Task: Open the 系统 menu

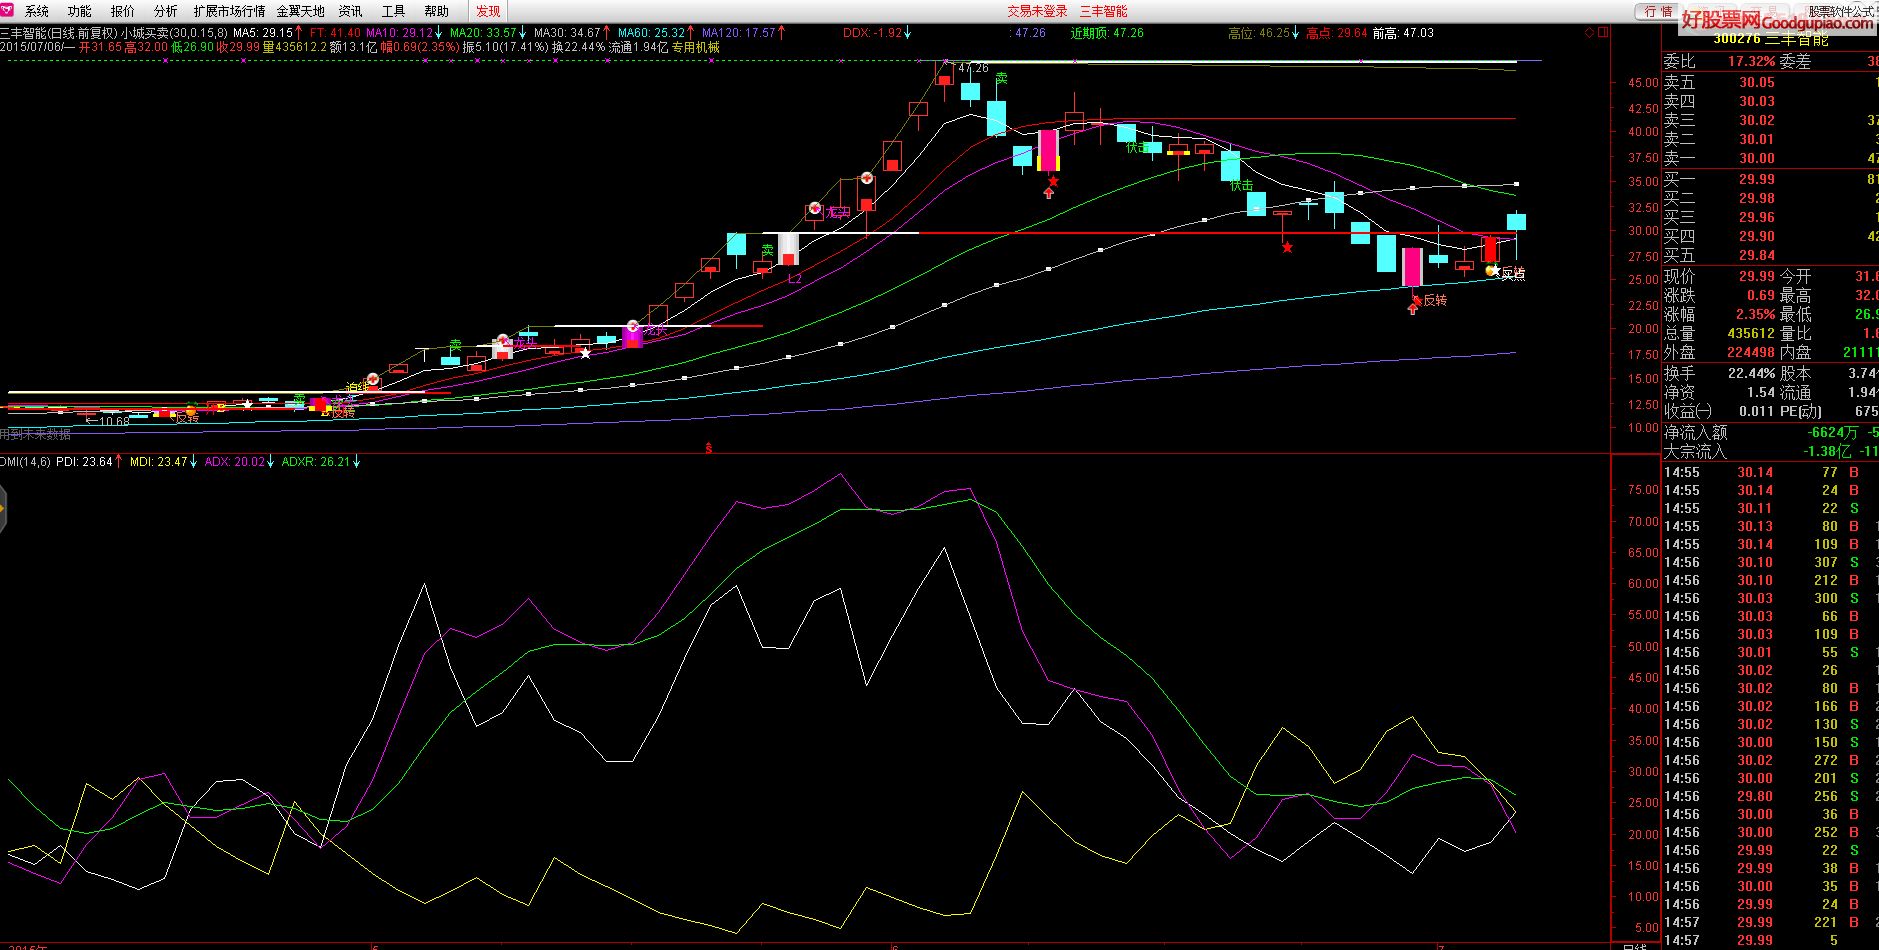Action: point(37,11)
